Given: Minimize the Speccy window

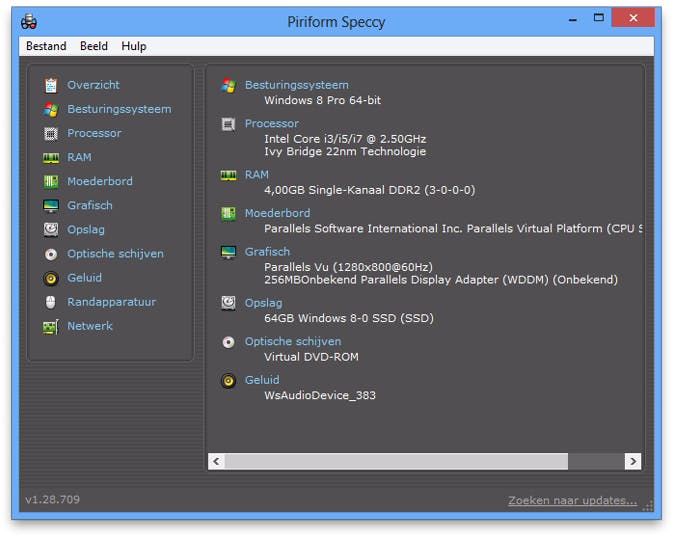Looking at the screenshot, I should tap(573, 19).
